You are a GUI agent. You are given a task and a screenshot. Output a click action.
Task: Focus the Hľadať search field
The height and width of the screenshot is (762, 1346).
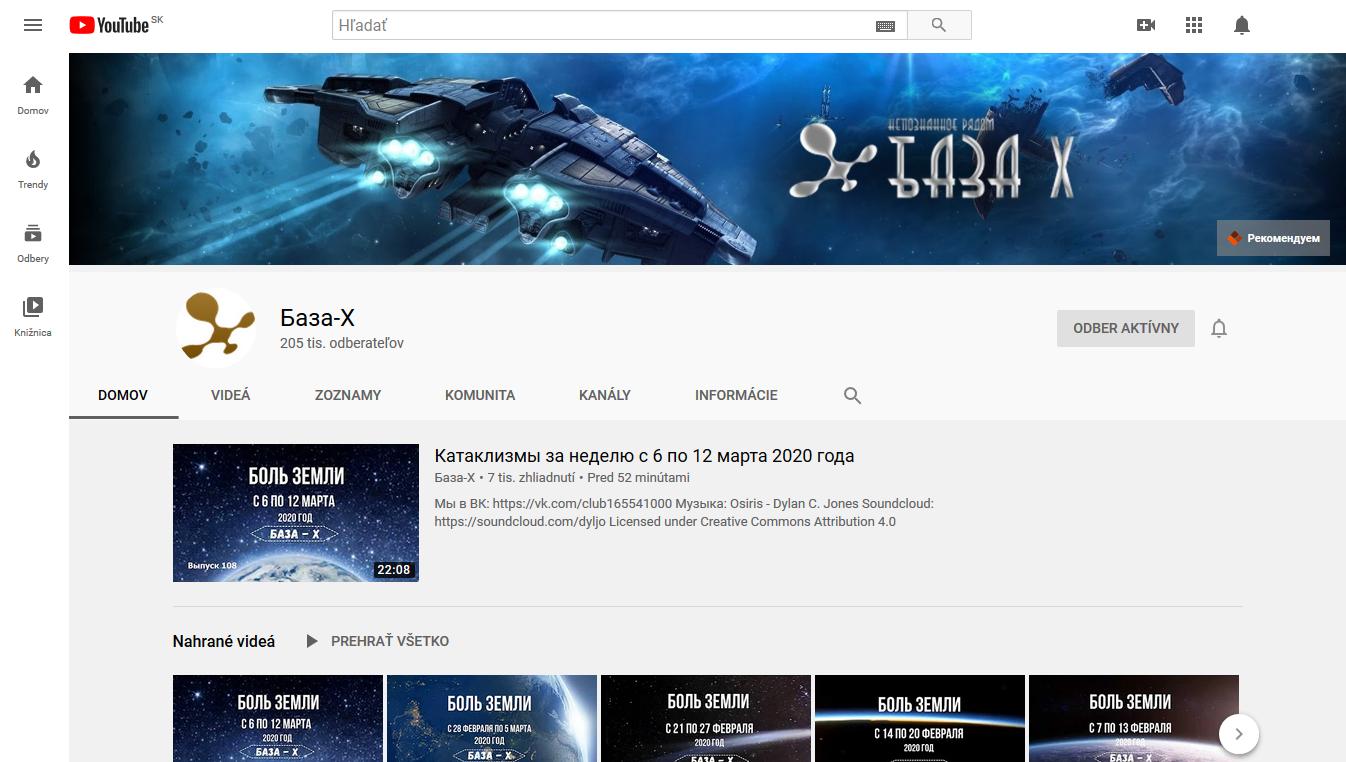click(x=602, y=25)
